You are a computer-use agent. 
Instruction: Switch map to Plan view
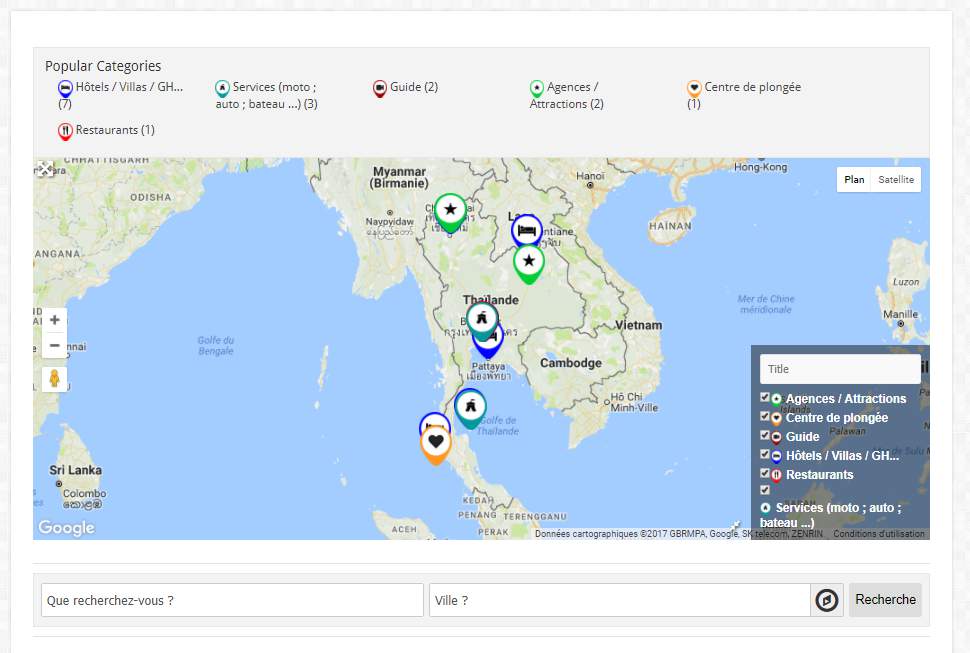point(854,179)
